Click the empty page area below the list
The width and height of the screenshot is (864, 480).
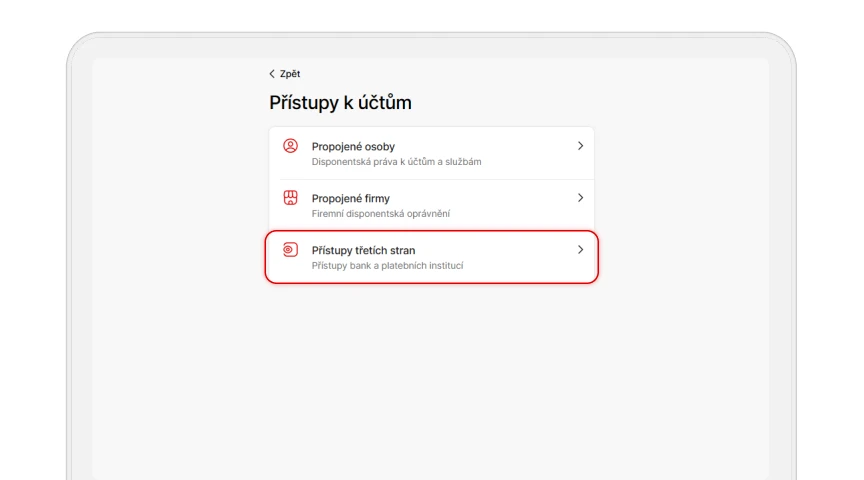pos(431,380)
